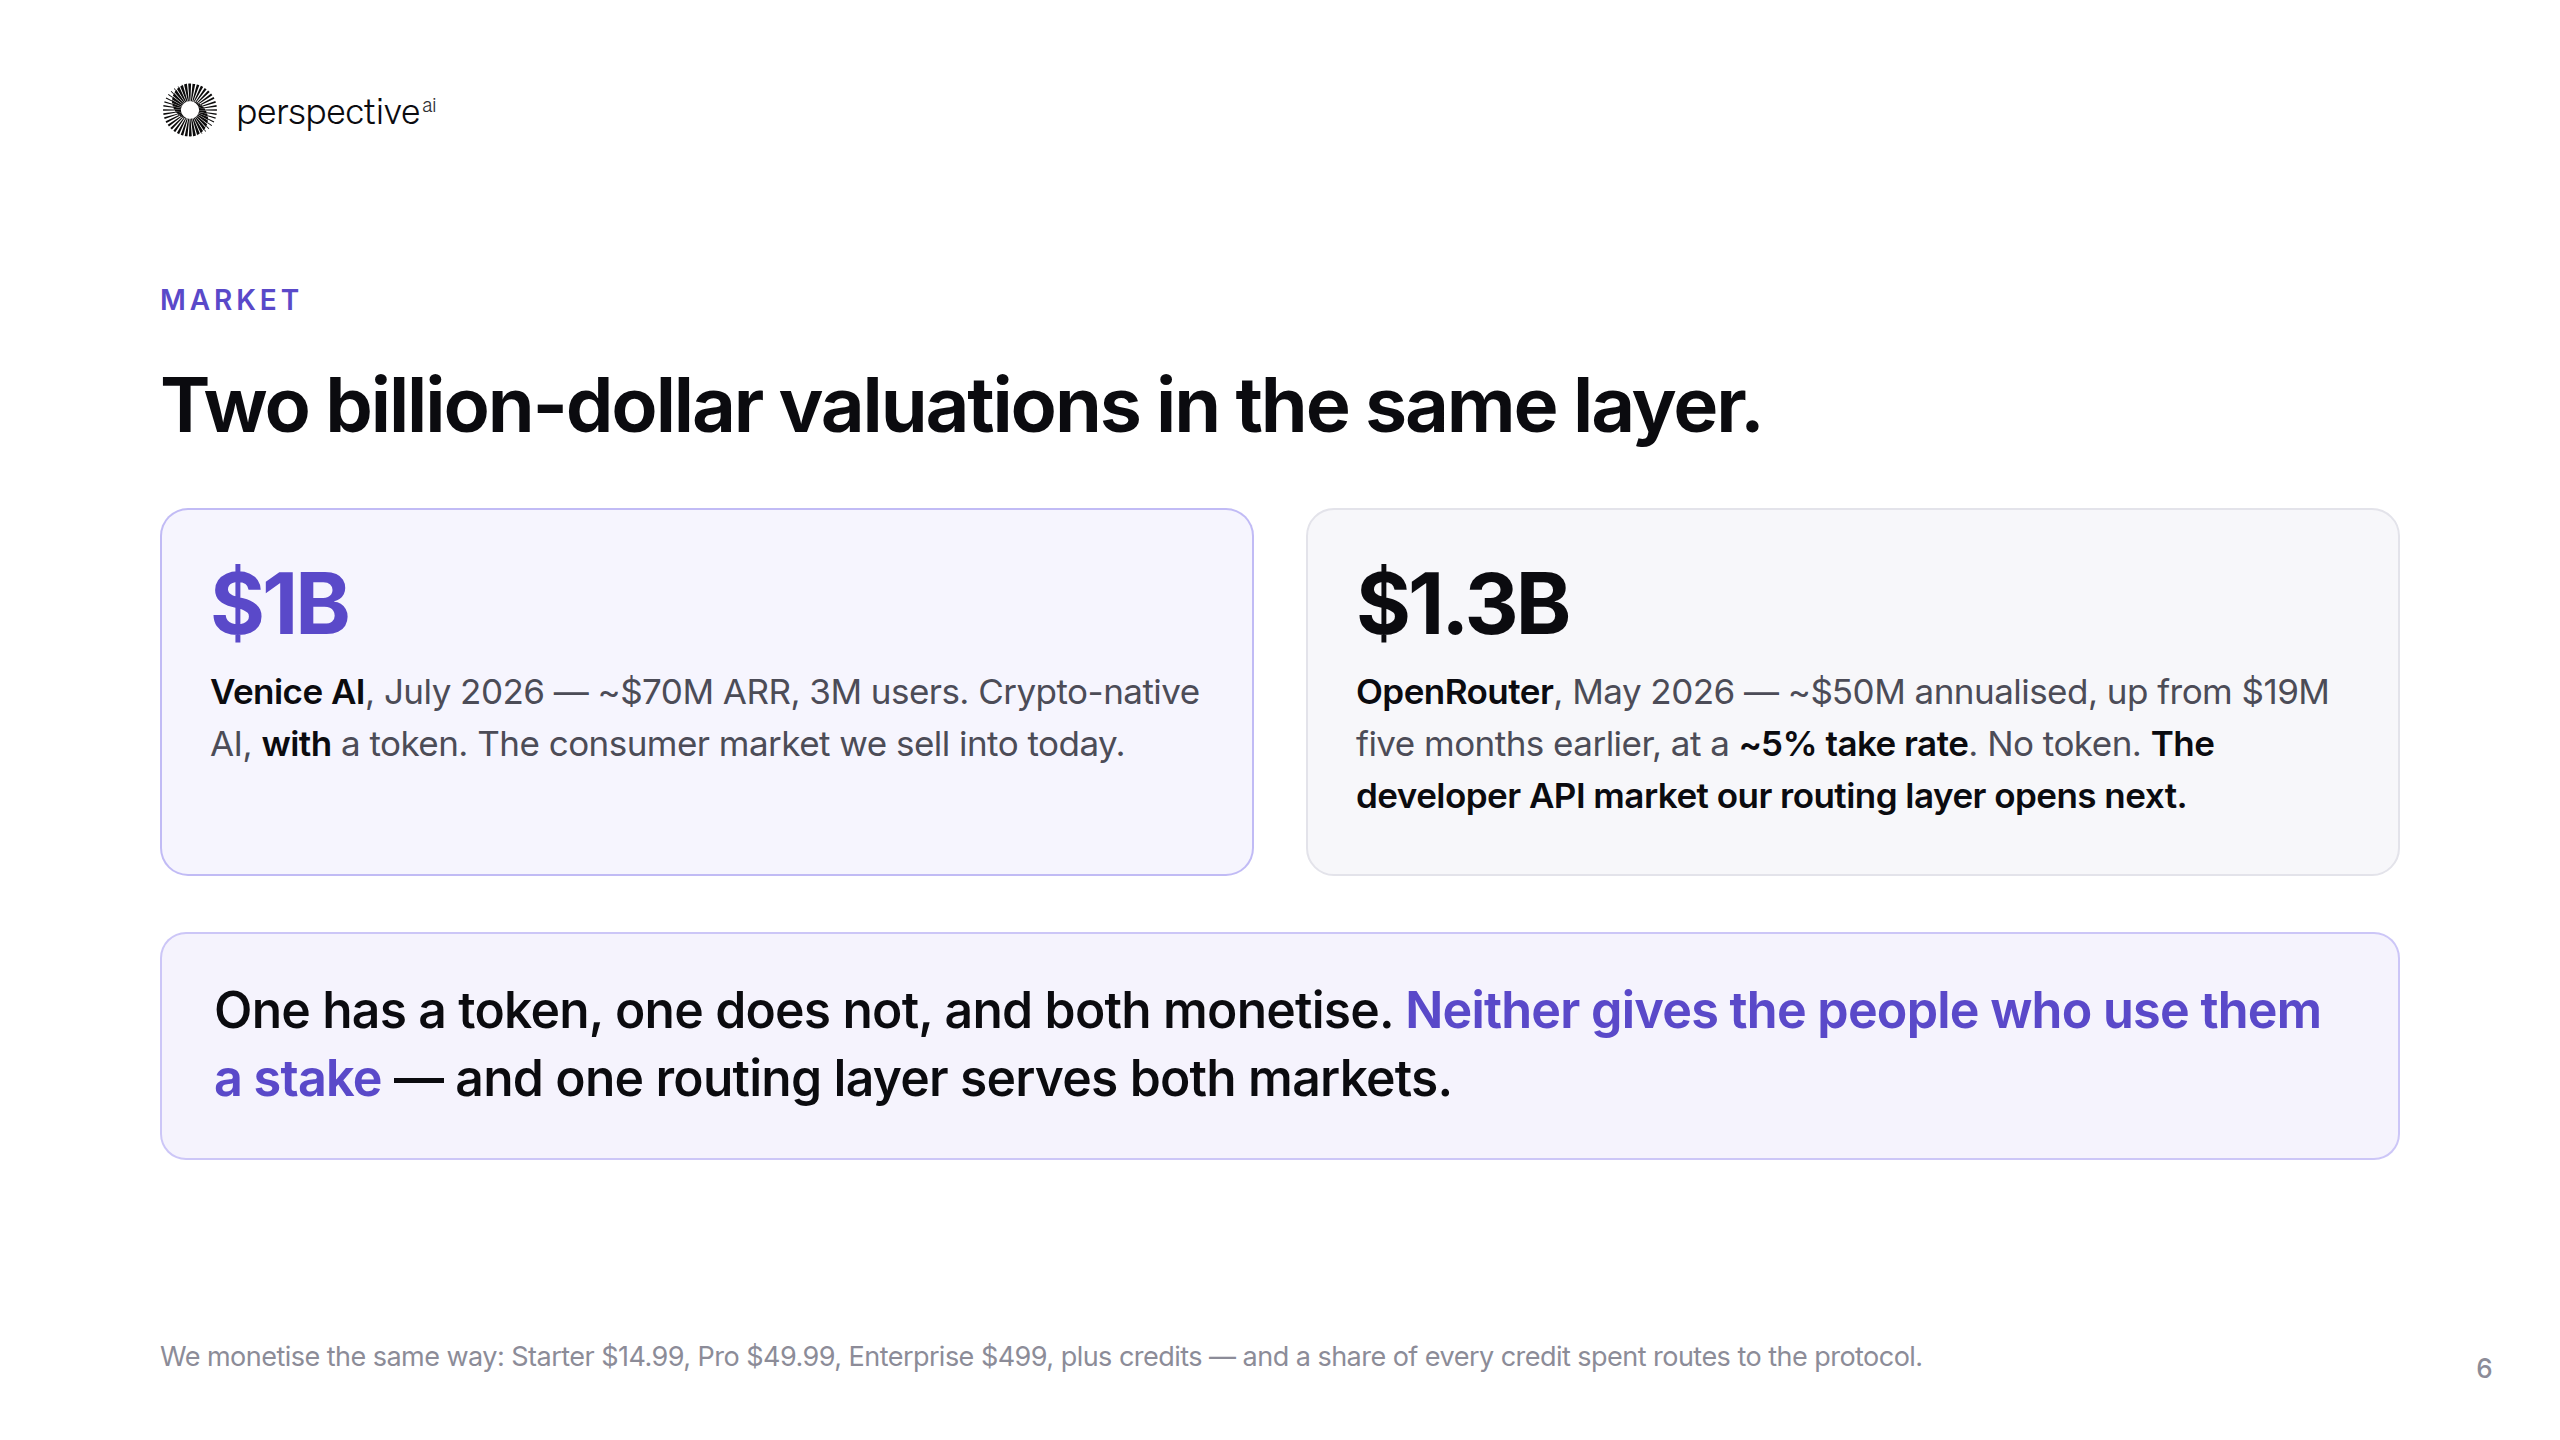Click the slide page number 6

(2484, 1368)
